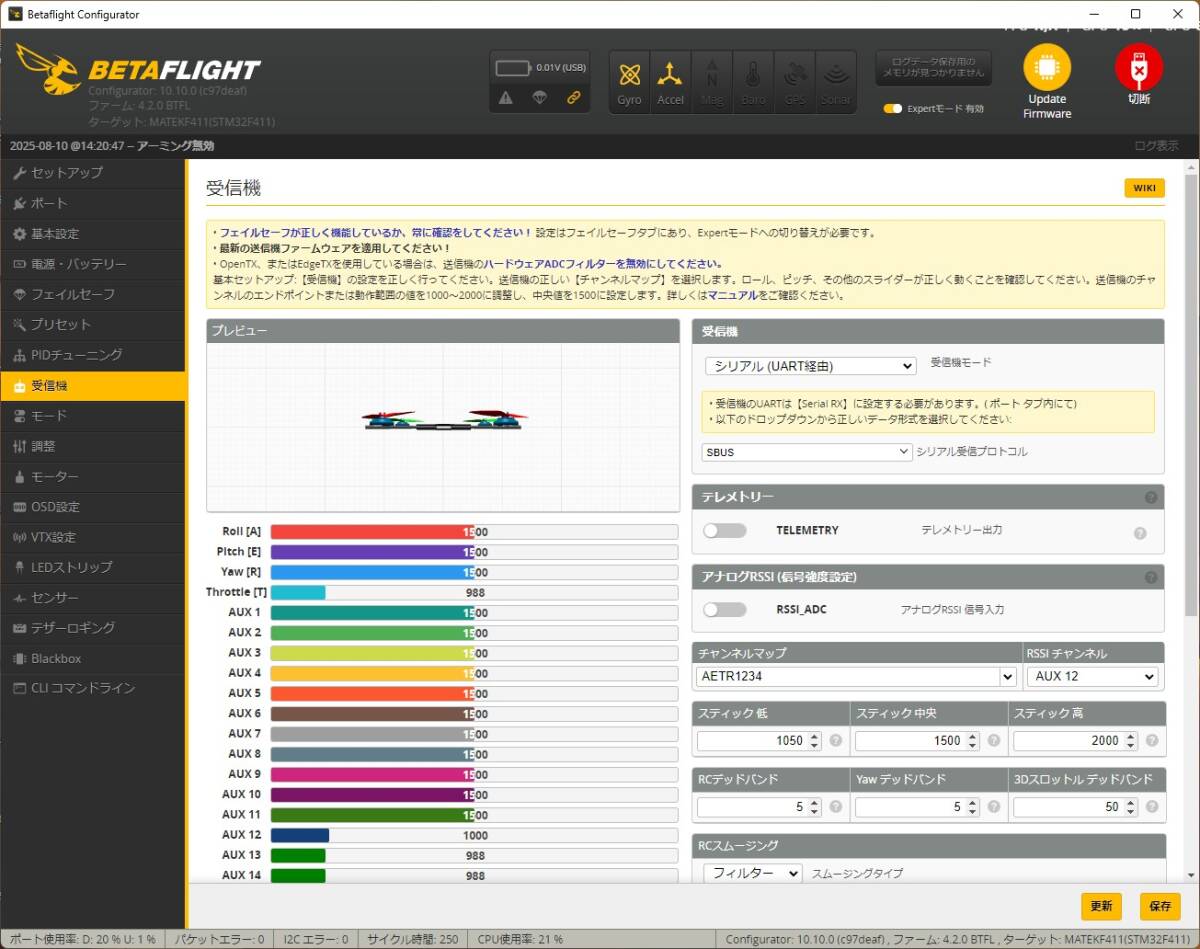
Task: Expand the チャンネルマップ preset dropdown arrow
Action: tap(1007, 677)
